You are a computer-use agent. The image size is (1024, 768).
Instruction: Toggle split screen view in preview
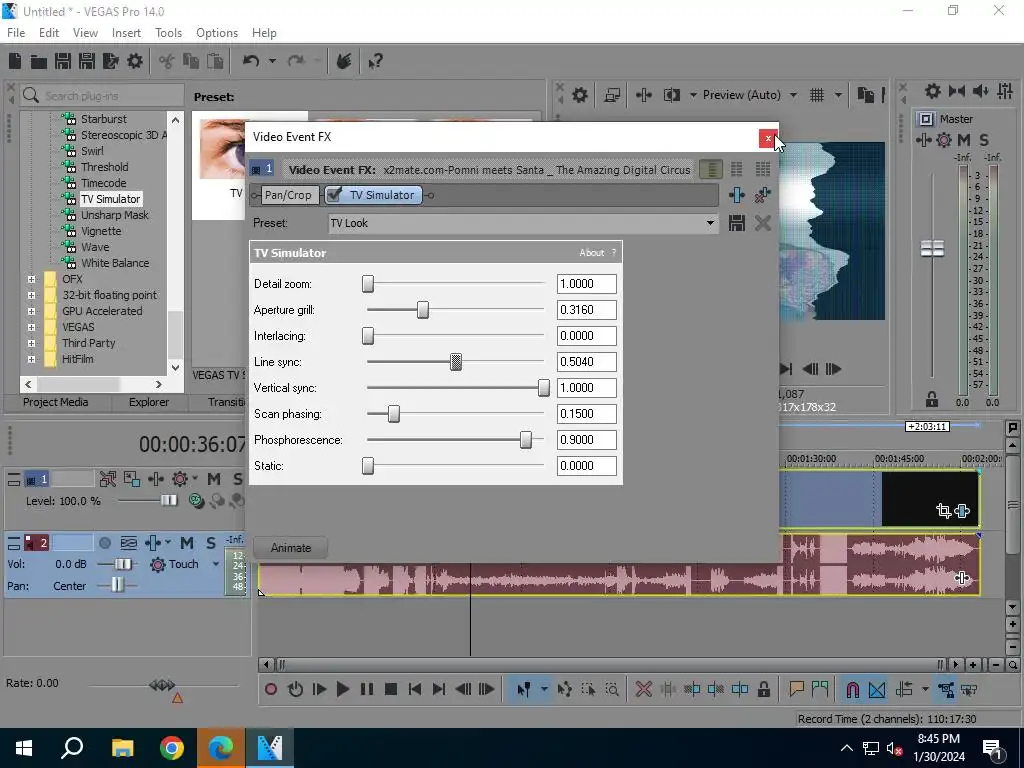671,95
